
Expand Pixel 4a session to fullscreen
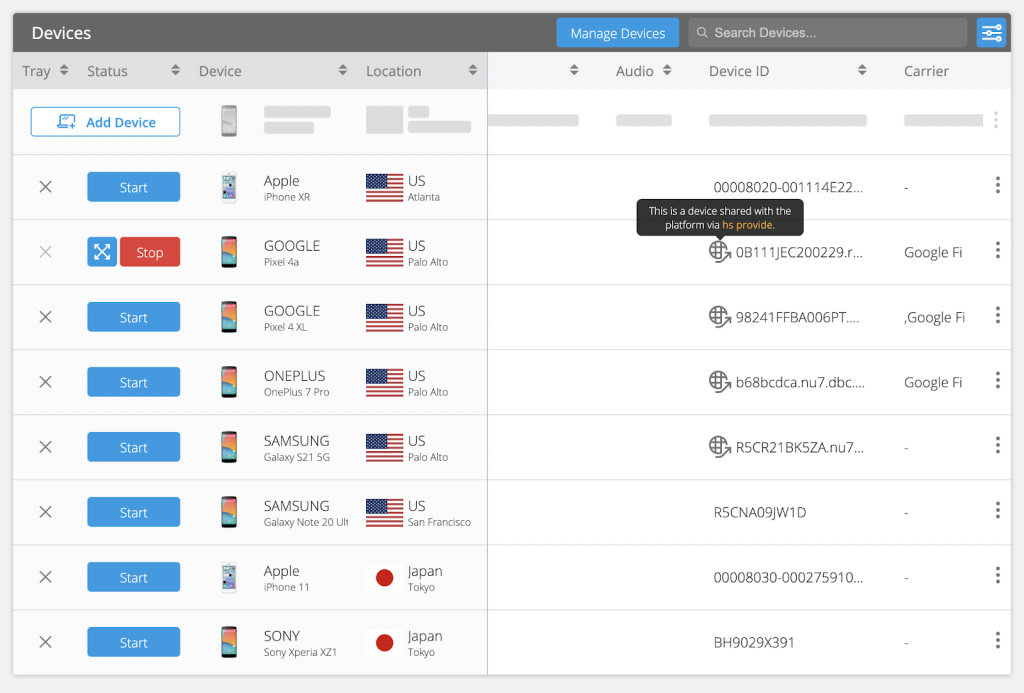102,252
